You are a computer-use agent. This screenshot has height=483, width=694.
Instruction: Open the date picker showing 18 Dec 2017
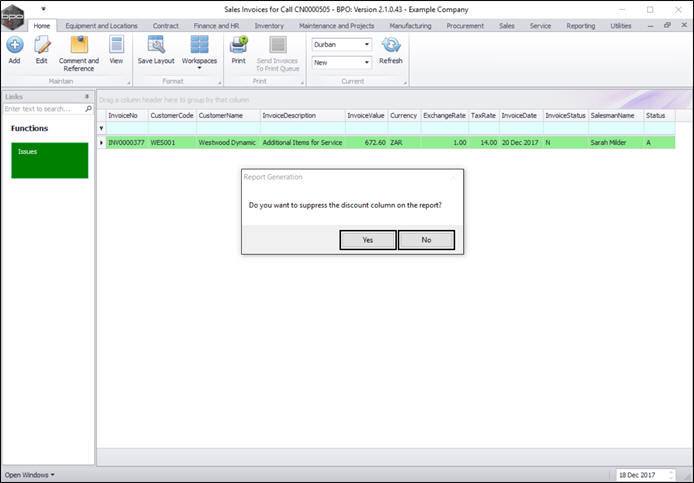(645, 475)
